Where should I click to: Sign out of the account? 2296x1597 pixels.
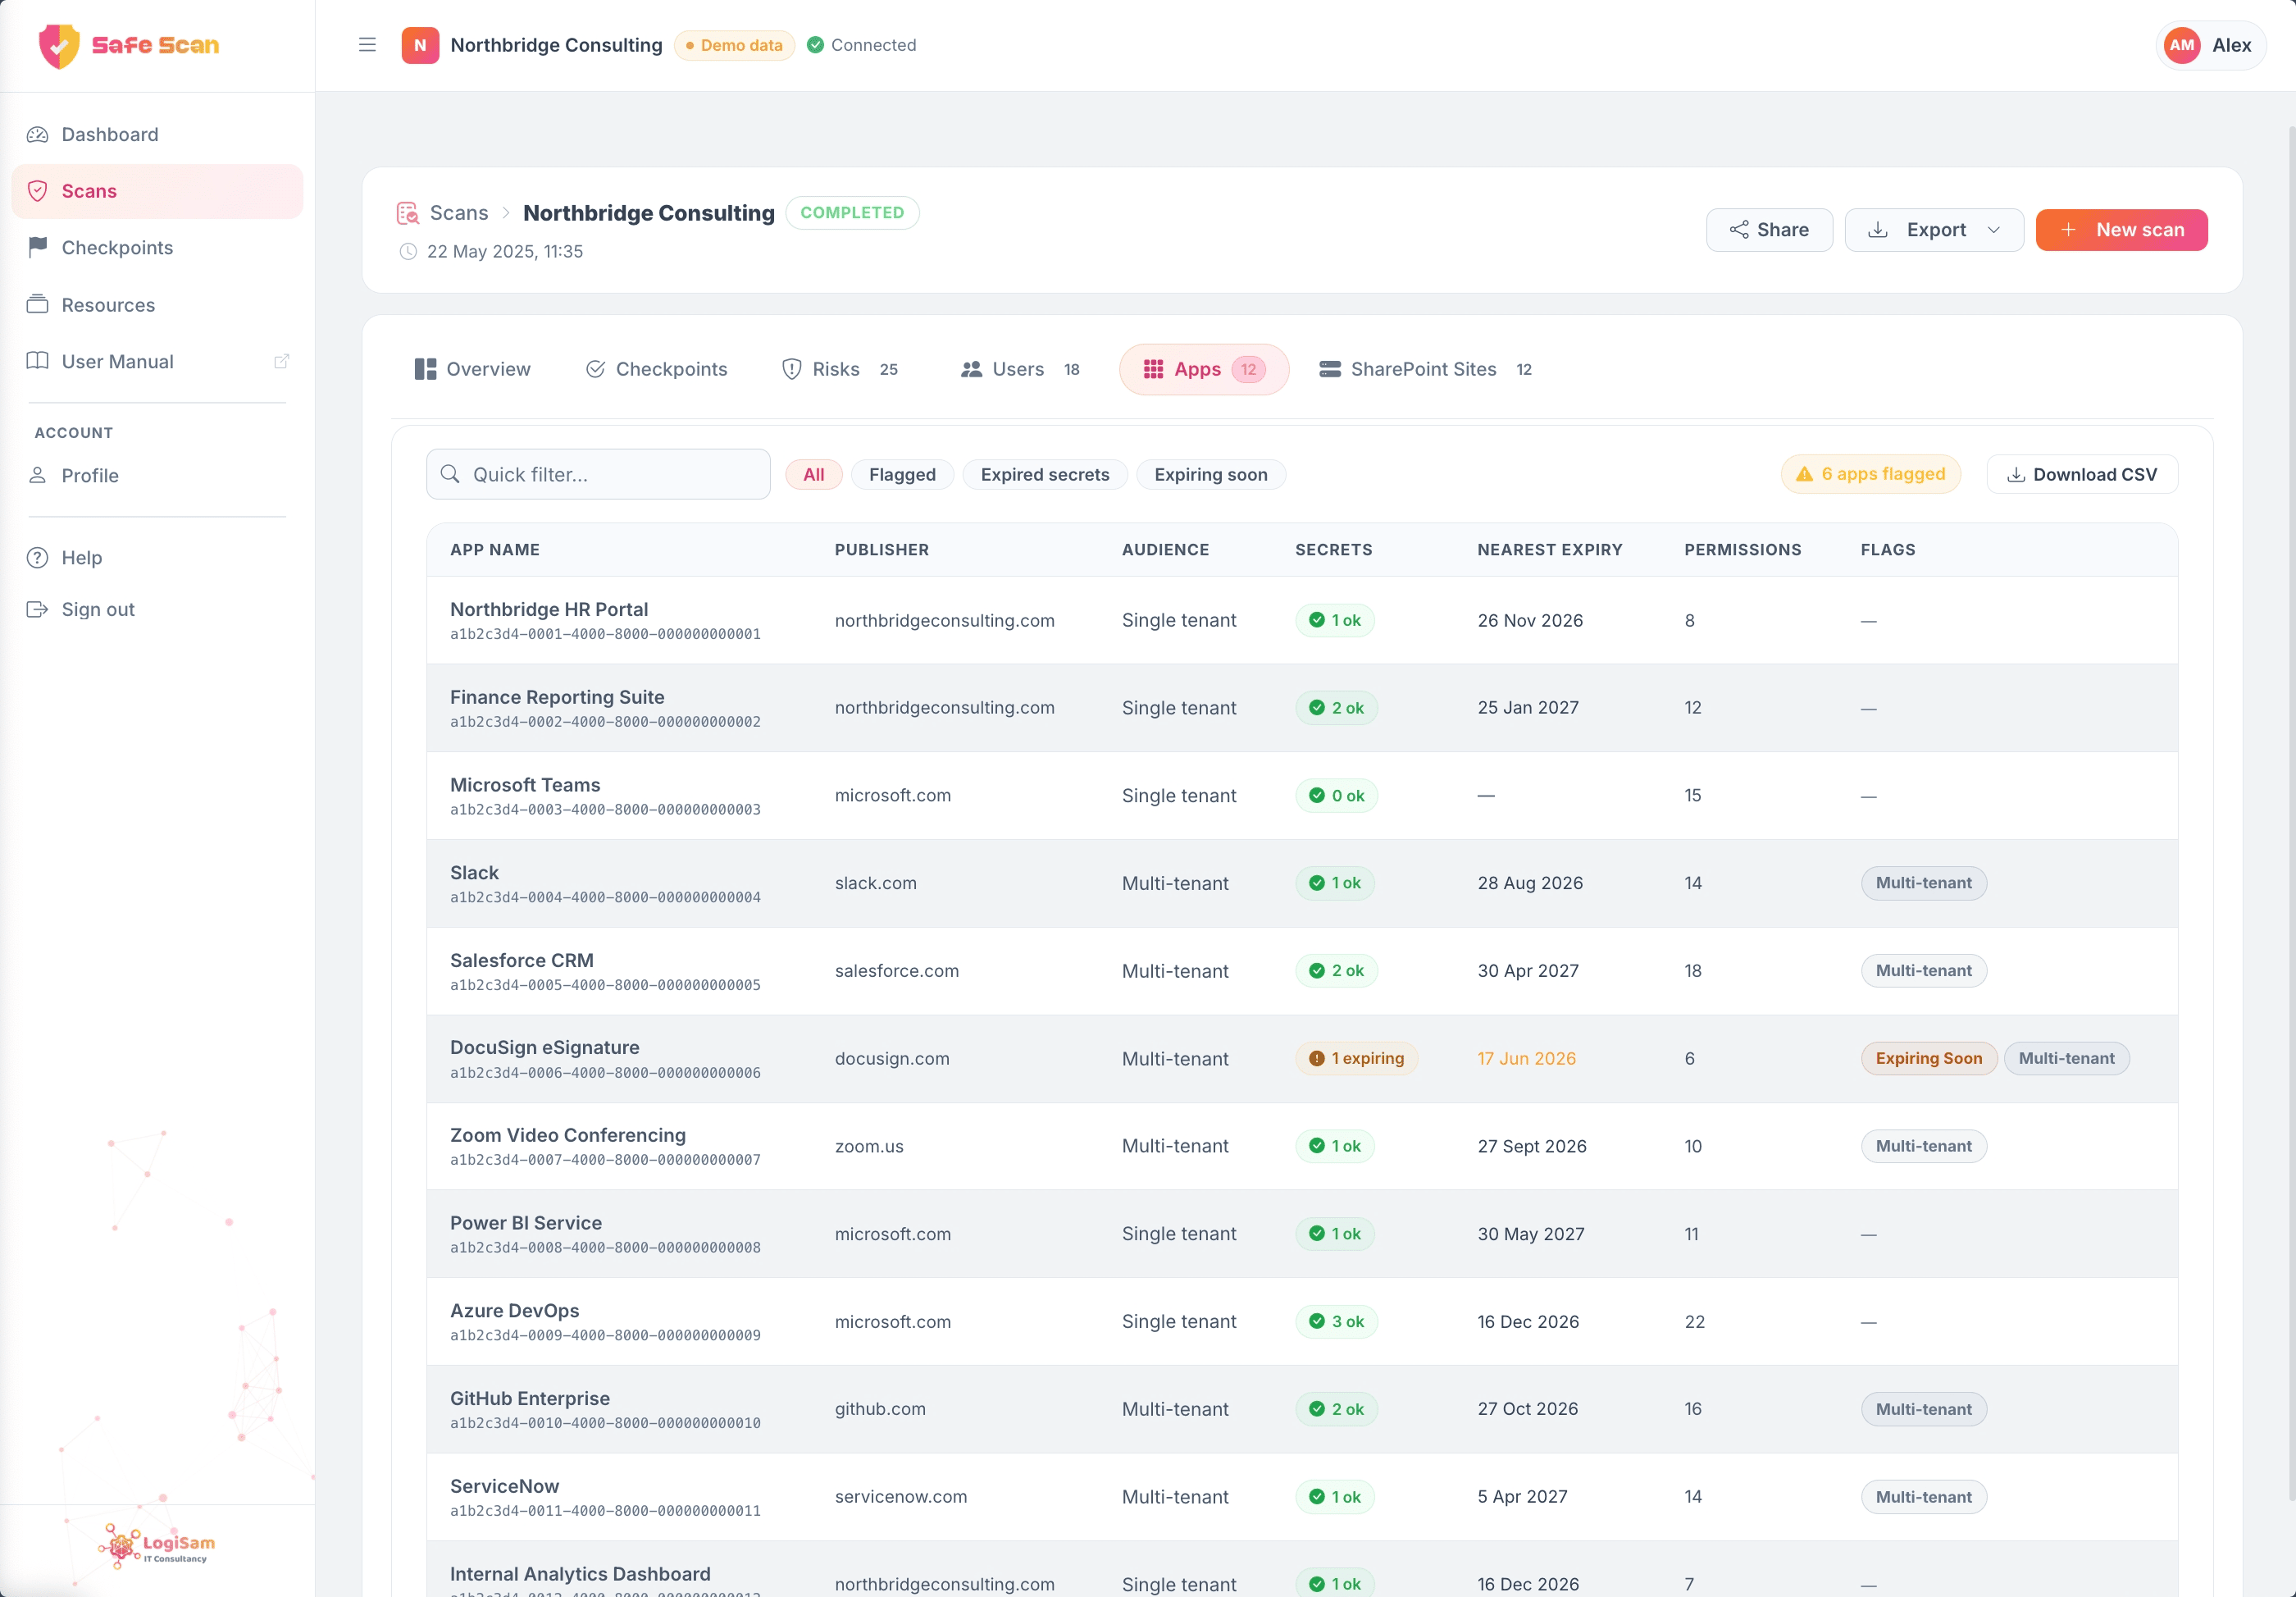157,610
